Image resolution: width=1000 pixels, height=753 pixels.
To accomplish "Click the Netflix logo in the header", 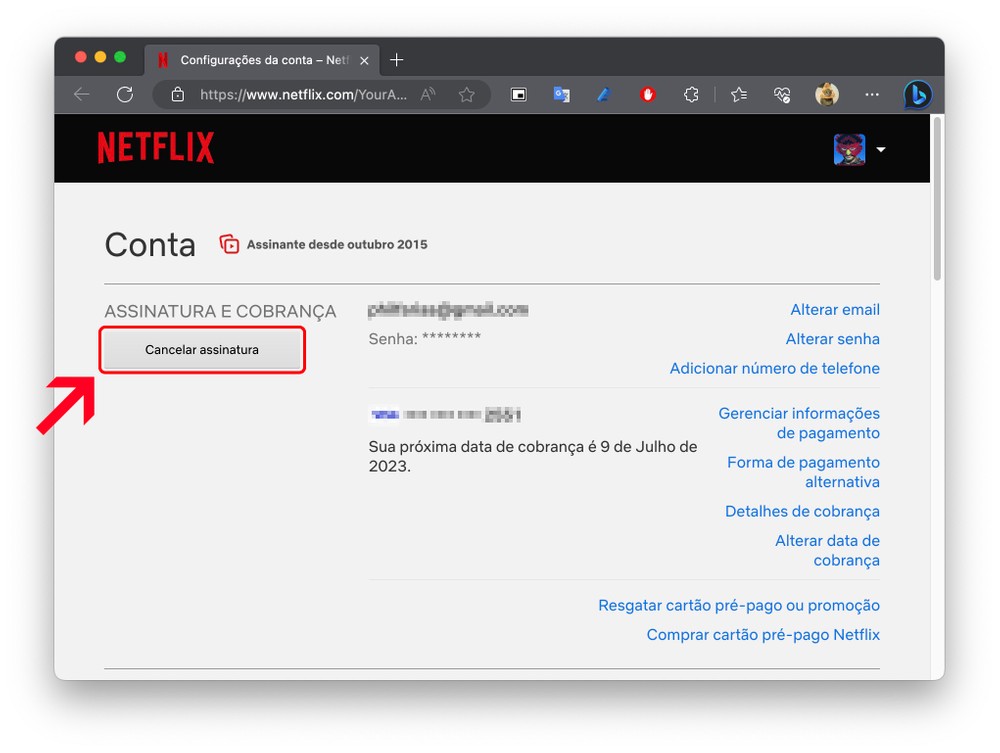I will (156, 148).
